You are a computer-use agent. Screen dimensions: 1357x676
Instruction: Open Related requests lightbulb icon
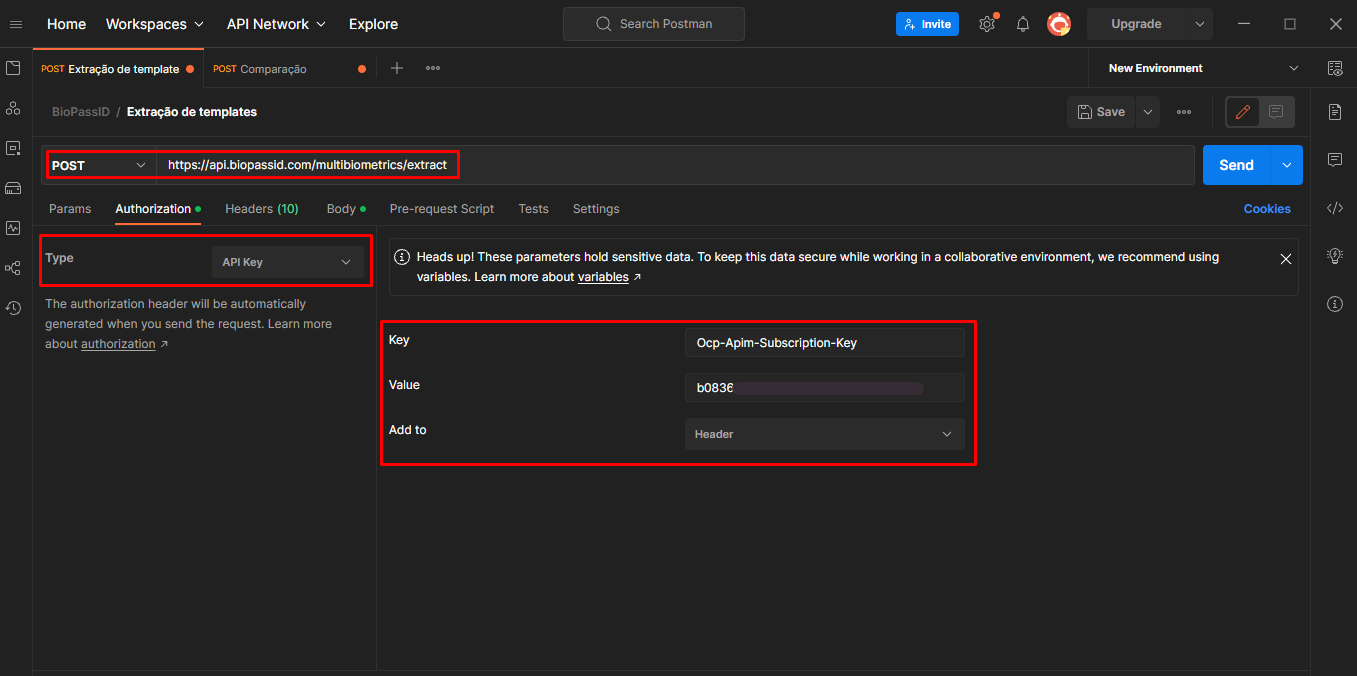1335,256
